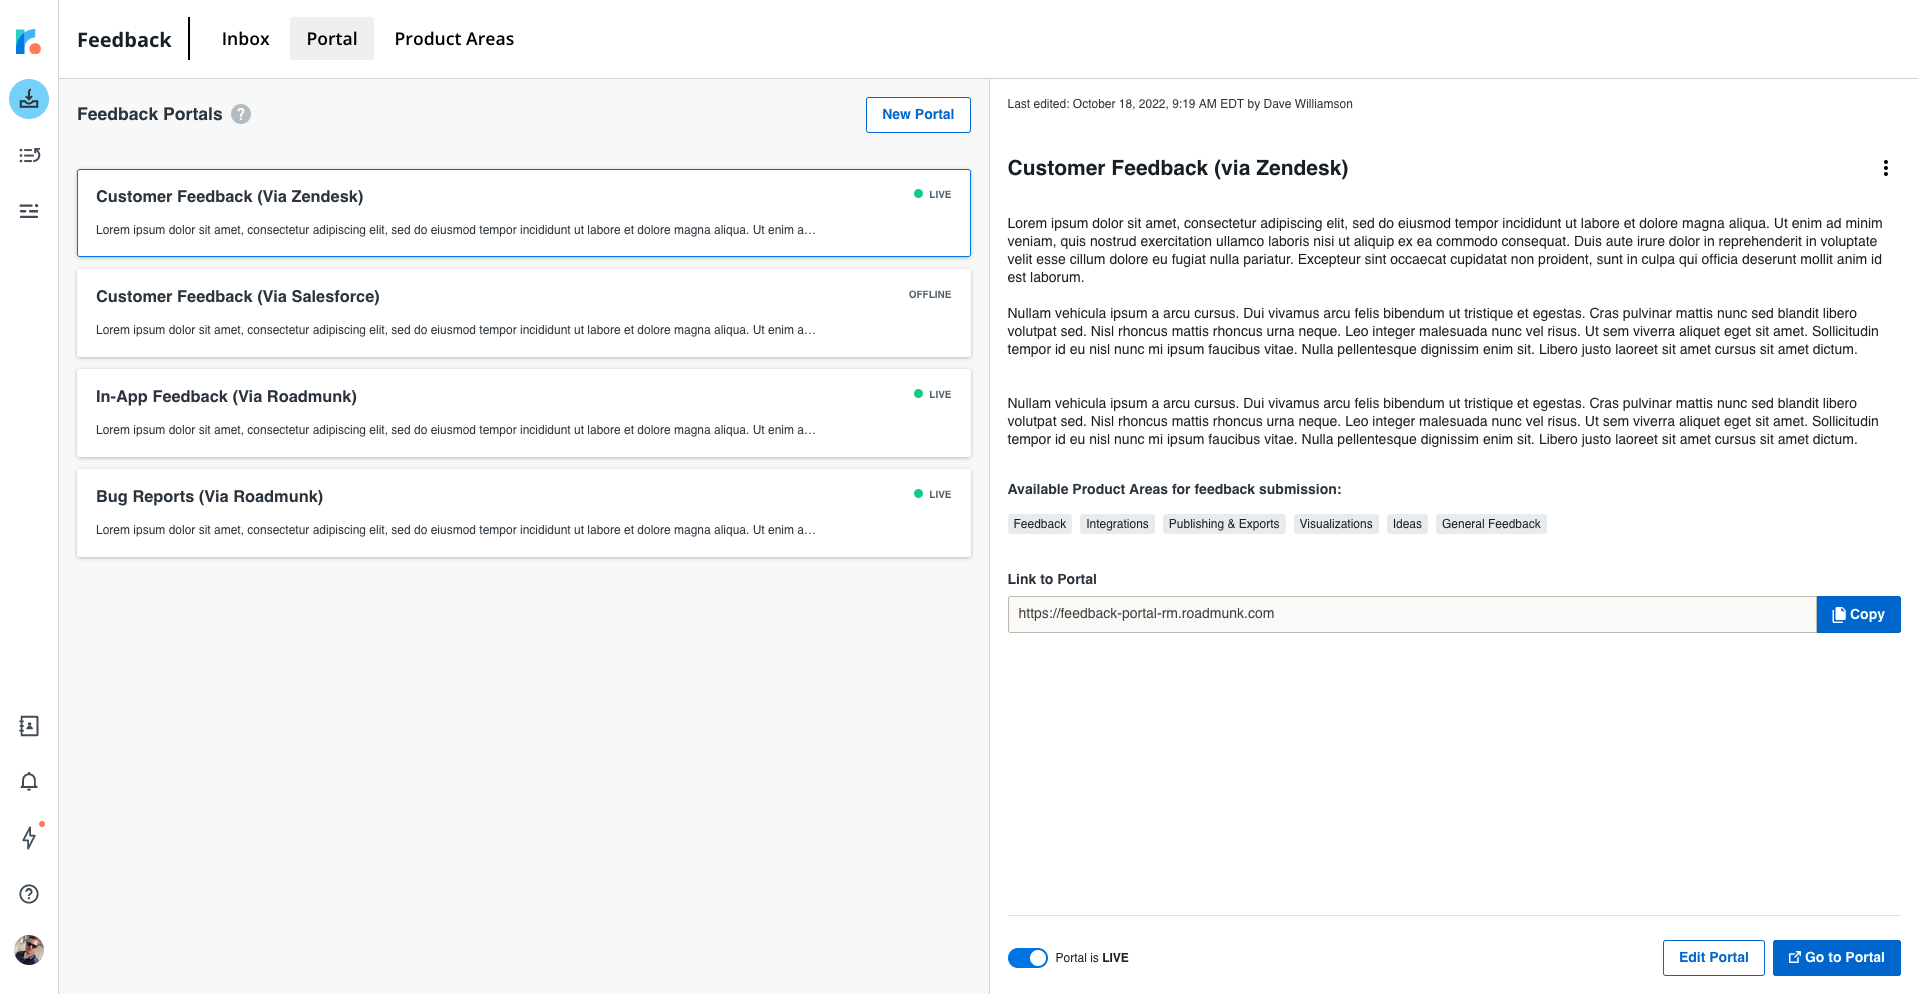Click help icon beside Feedback Portals heading

tap(241, 114)
